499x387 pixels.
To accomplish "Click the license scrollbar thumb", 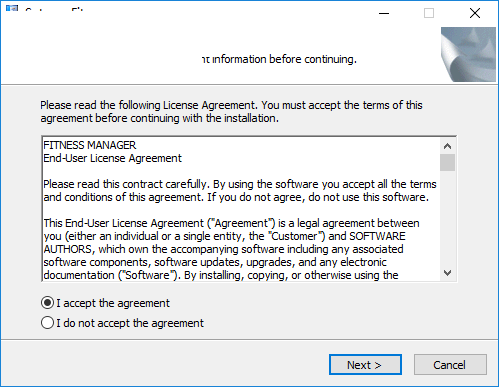I will click(x=447, y=162).
